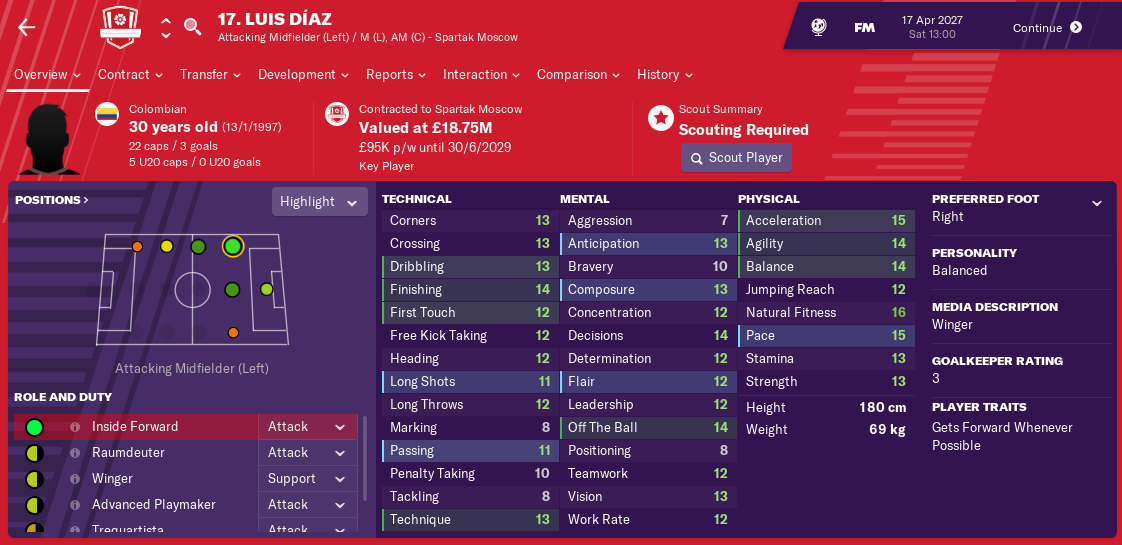Click the Spartak Moscow club badge in header
The height and width of the screenshot is (545, 1122).
pyautogui.click(x=120, y=27)
